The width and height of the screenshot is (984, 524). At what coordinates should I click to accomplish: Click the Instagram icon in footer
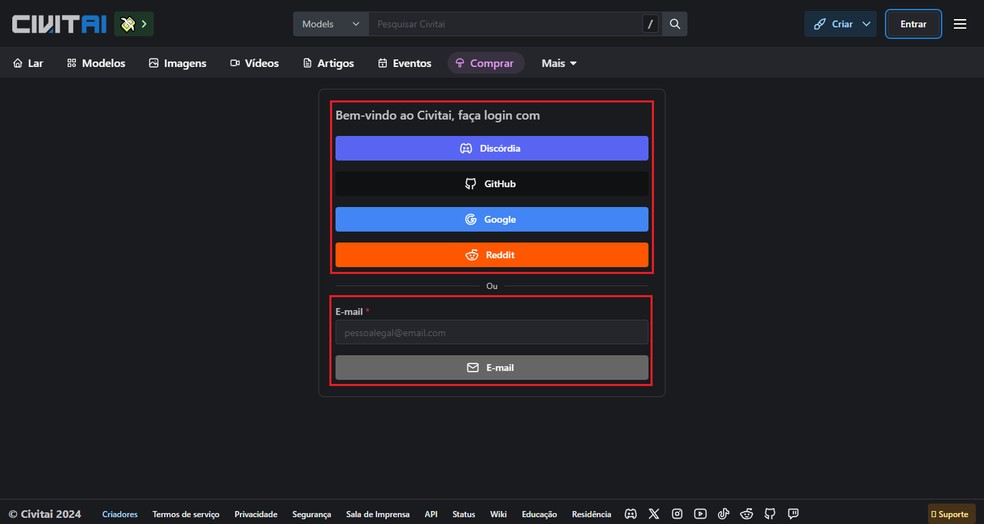pos(677,514)
